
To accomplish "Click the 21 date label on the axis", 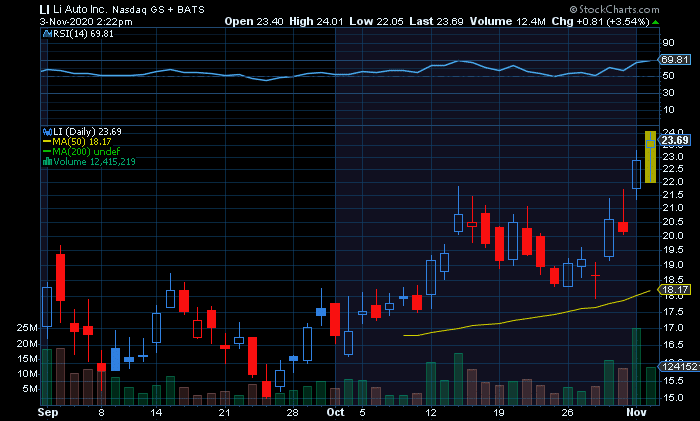I will [225, 412].
